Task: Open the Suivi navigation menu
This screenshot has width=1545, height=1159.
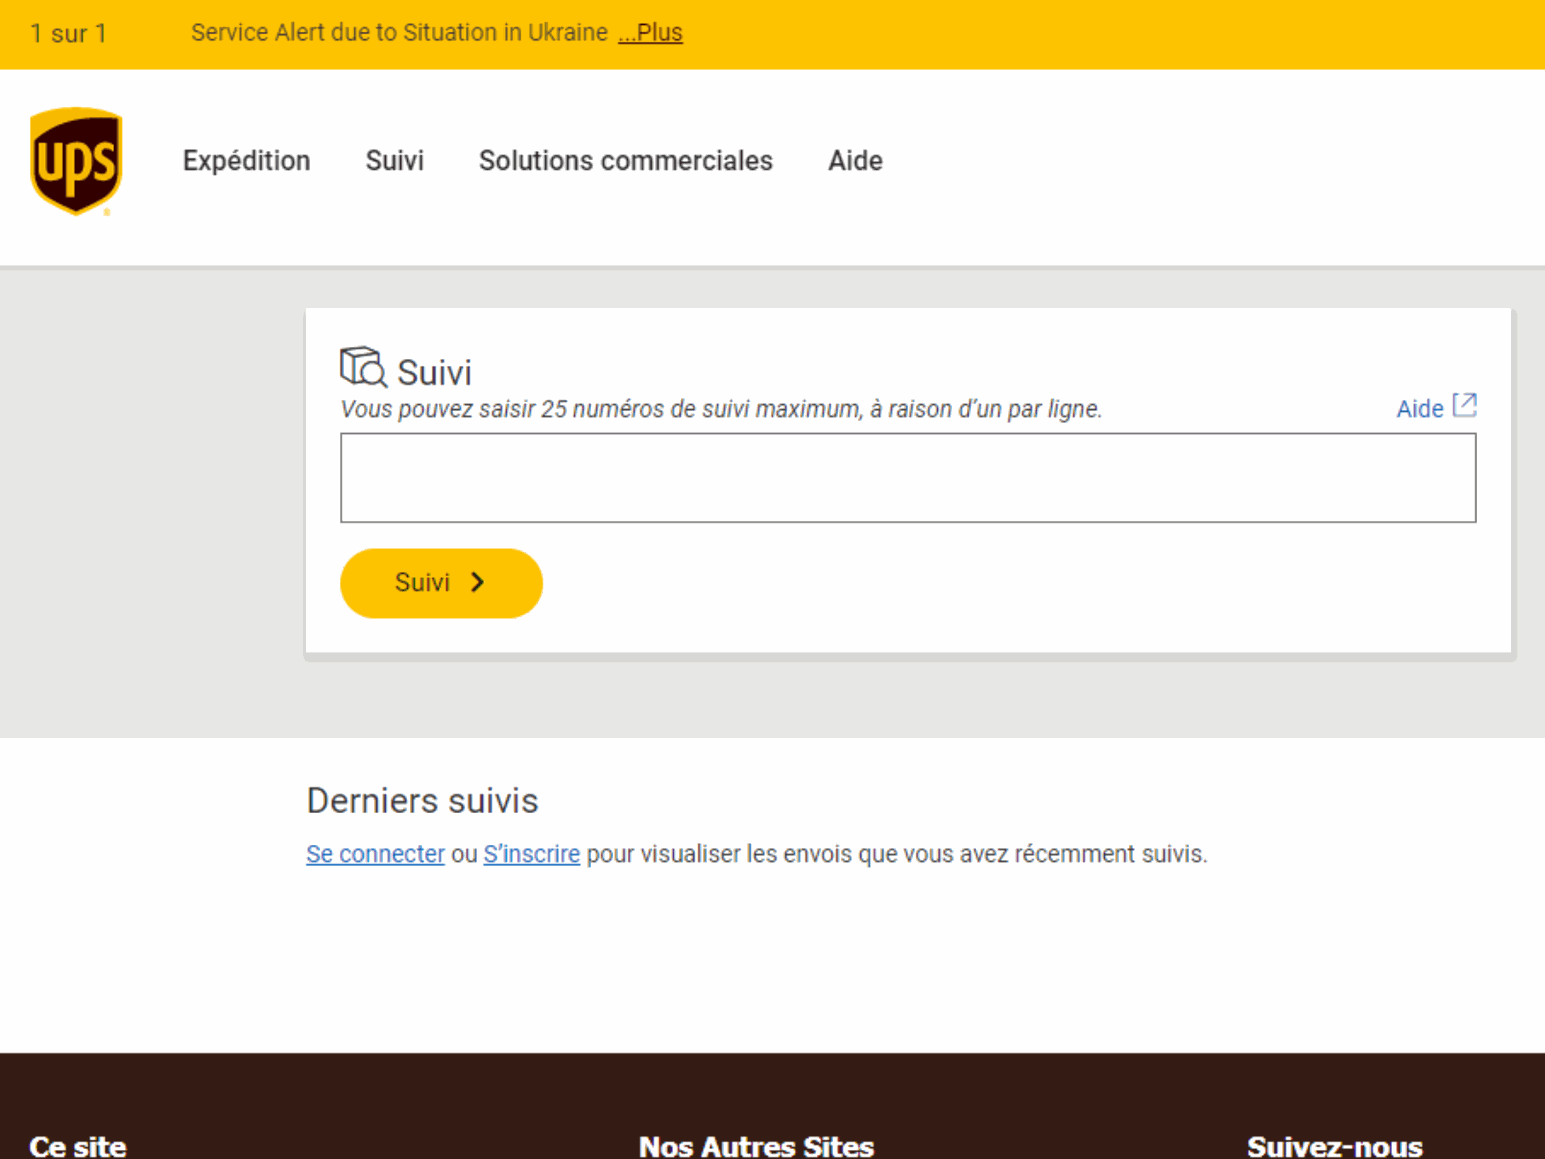Action: click(x=394, y=161)
